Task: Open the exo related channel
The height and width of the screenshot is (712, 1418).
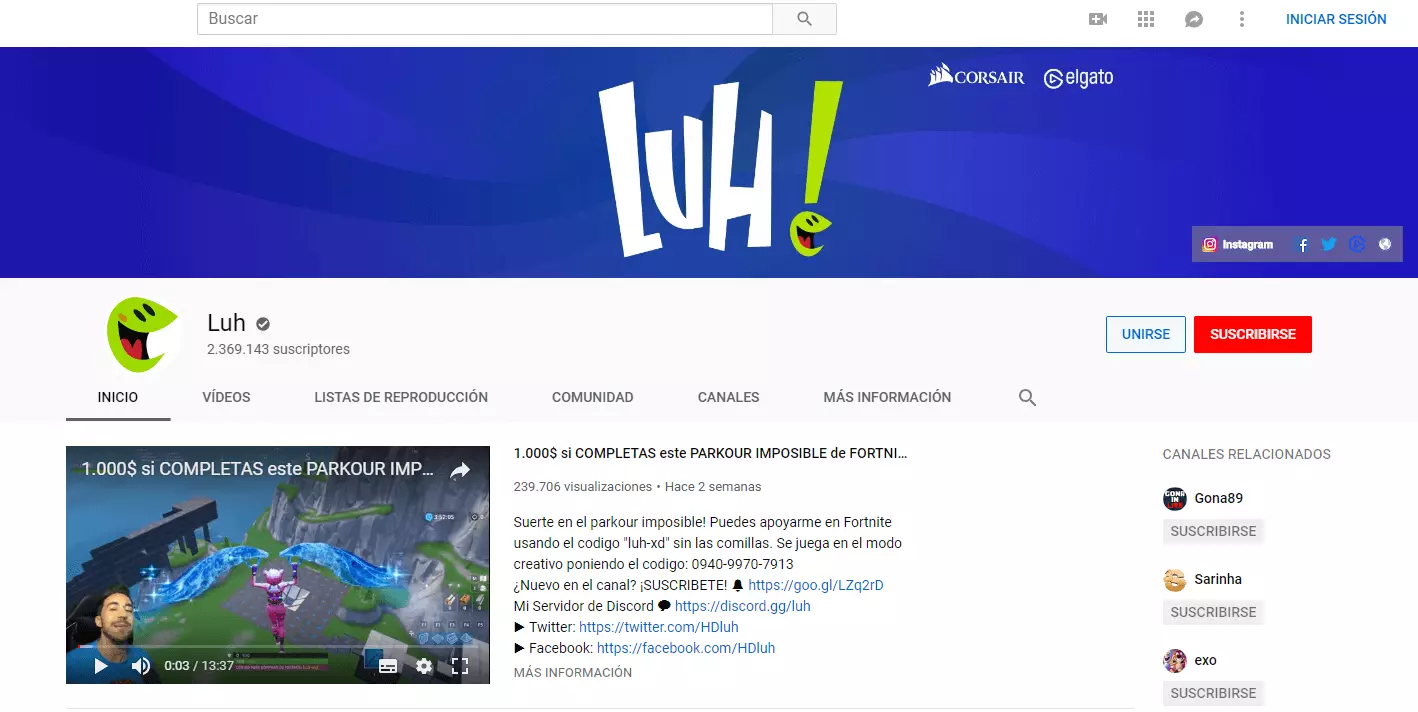Action: pyautogui.click(x=1205, y=660)
